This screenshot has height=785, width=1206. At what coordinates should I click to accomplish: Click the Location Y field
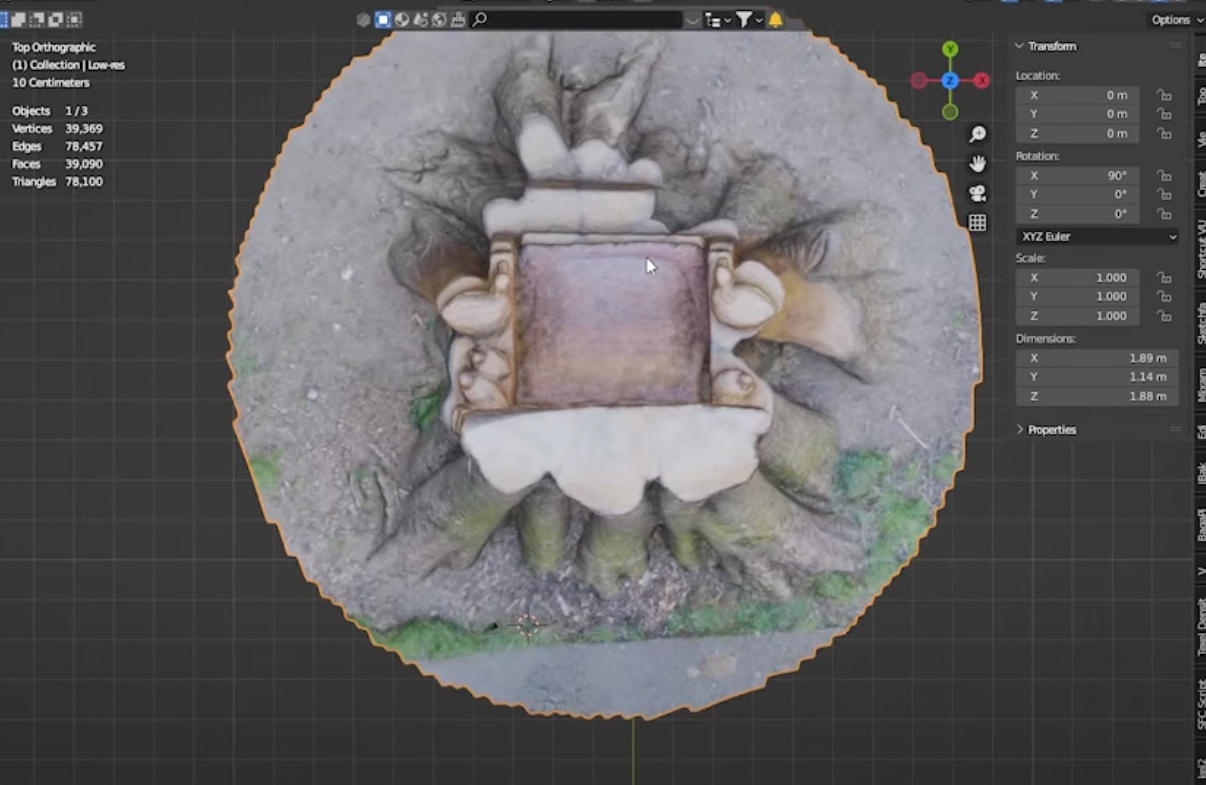point(1077,114)
